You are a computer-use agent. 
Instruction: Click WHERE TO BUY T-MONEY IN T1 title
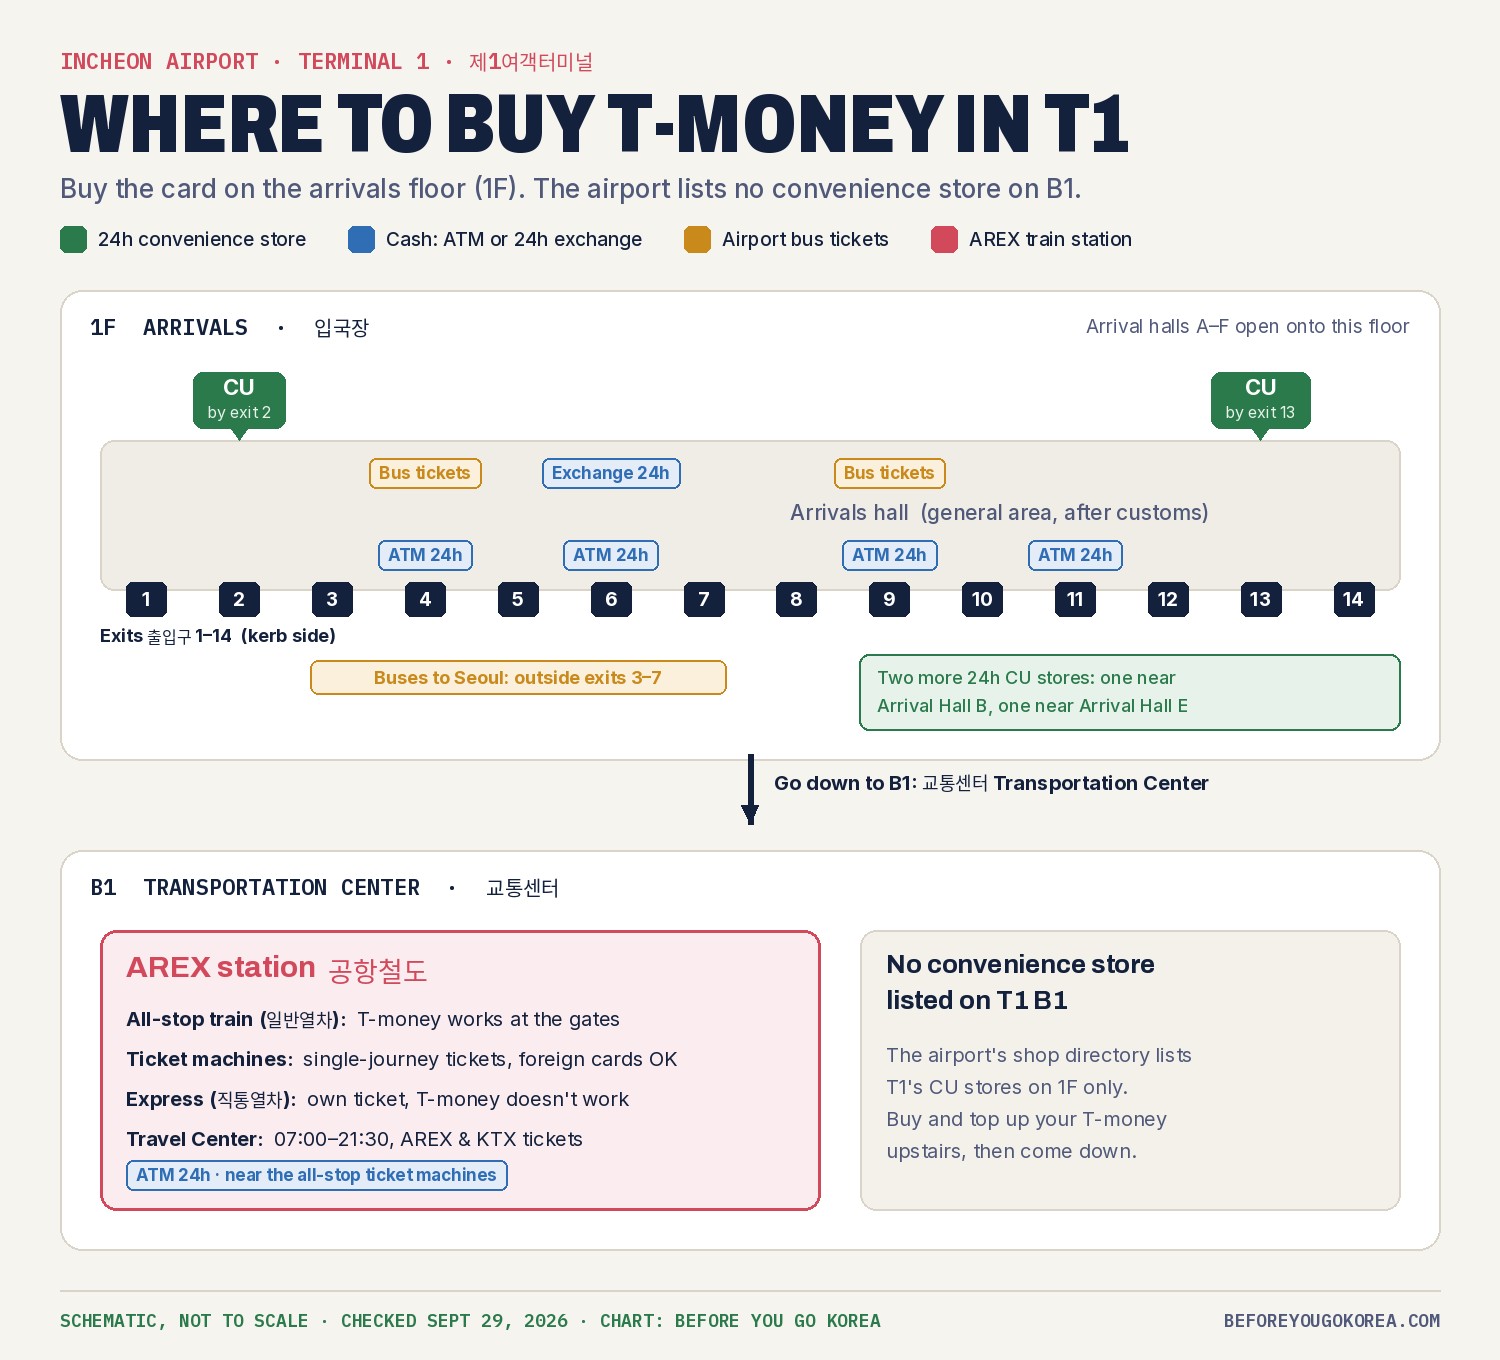(594, 124)
